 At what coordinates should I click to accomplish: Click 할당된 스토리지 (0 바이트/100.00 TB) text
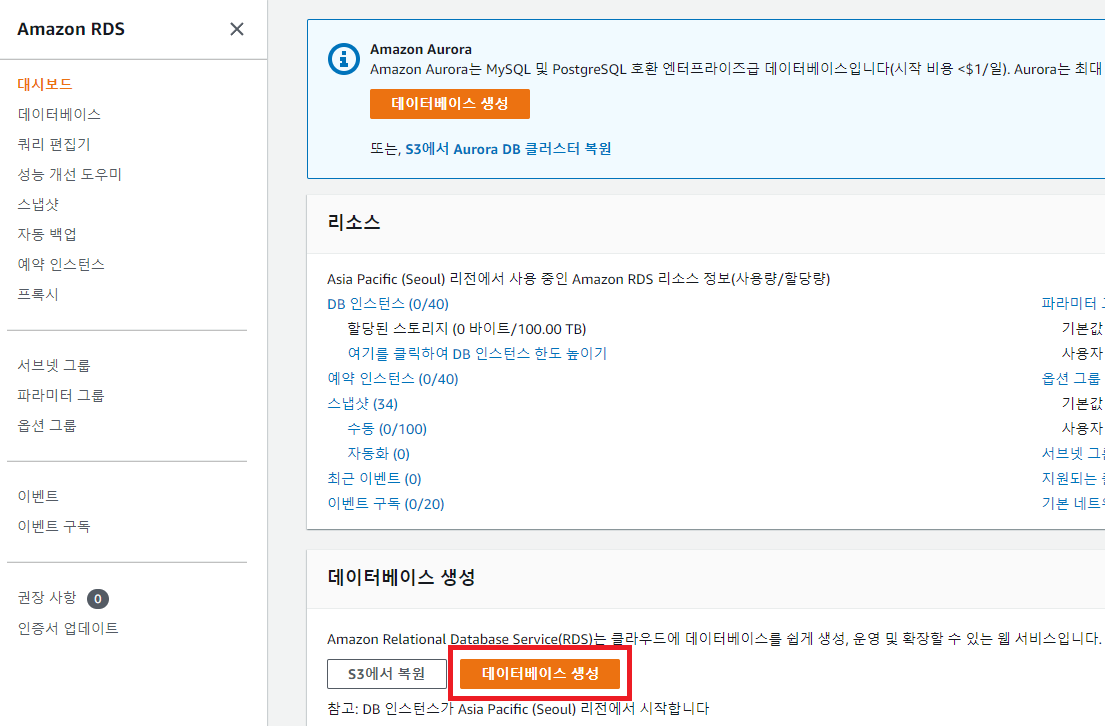(x=467, y=328)
